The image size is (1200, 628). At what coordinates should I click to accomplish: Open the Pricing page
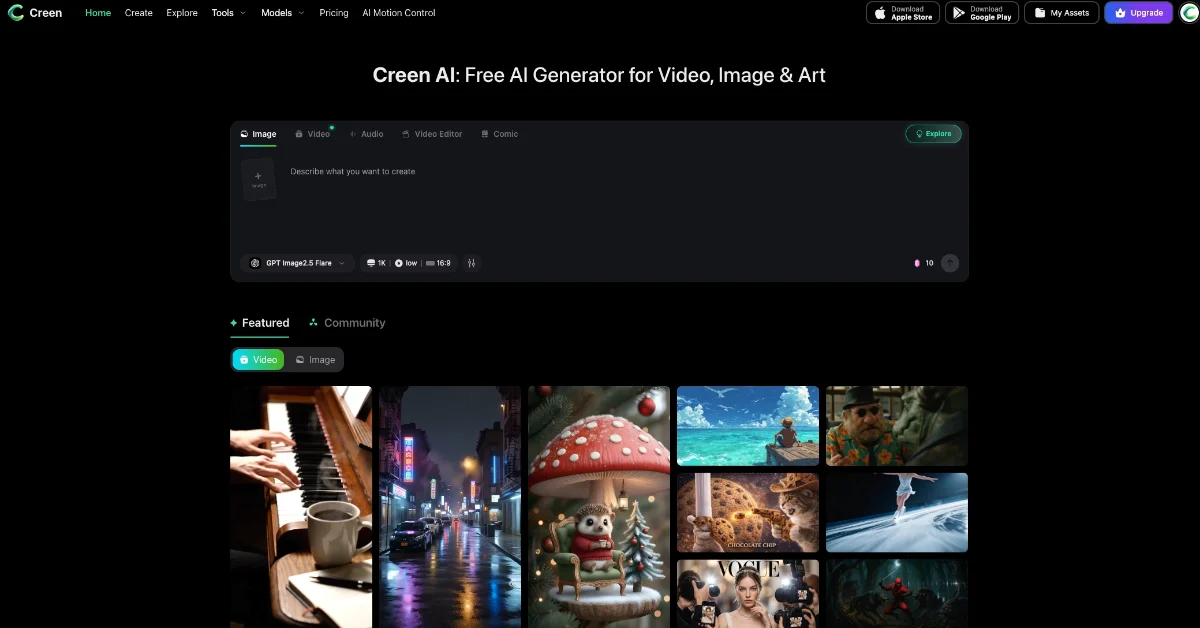pyautogui.click(x=334, y=13)
